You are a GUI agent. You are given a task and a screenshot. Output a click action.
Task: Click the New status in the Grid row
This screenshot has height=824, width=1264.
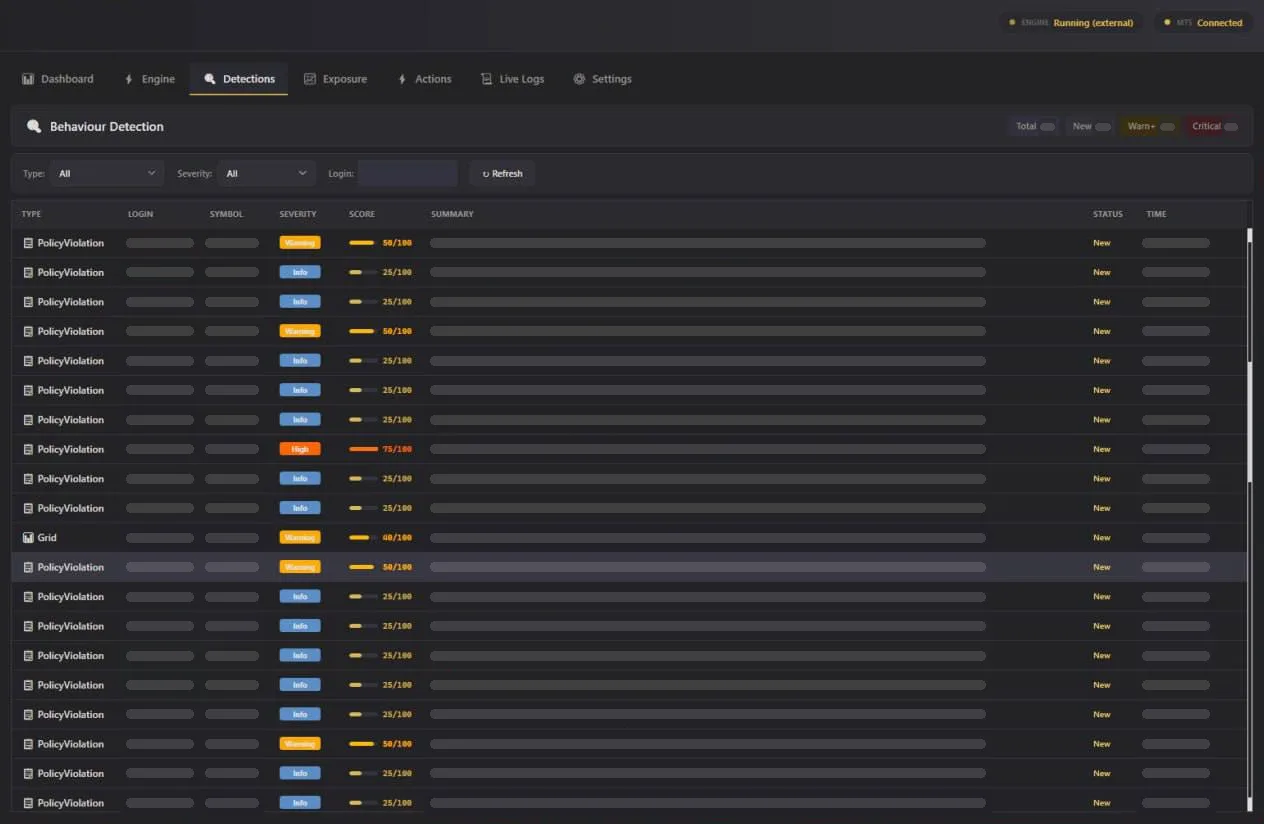pyautogui.click(x=1101, y=538)
